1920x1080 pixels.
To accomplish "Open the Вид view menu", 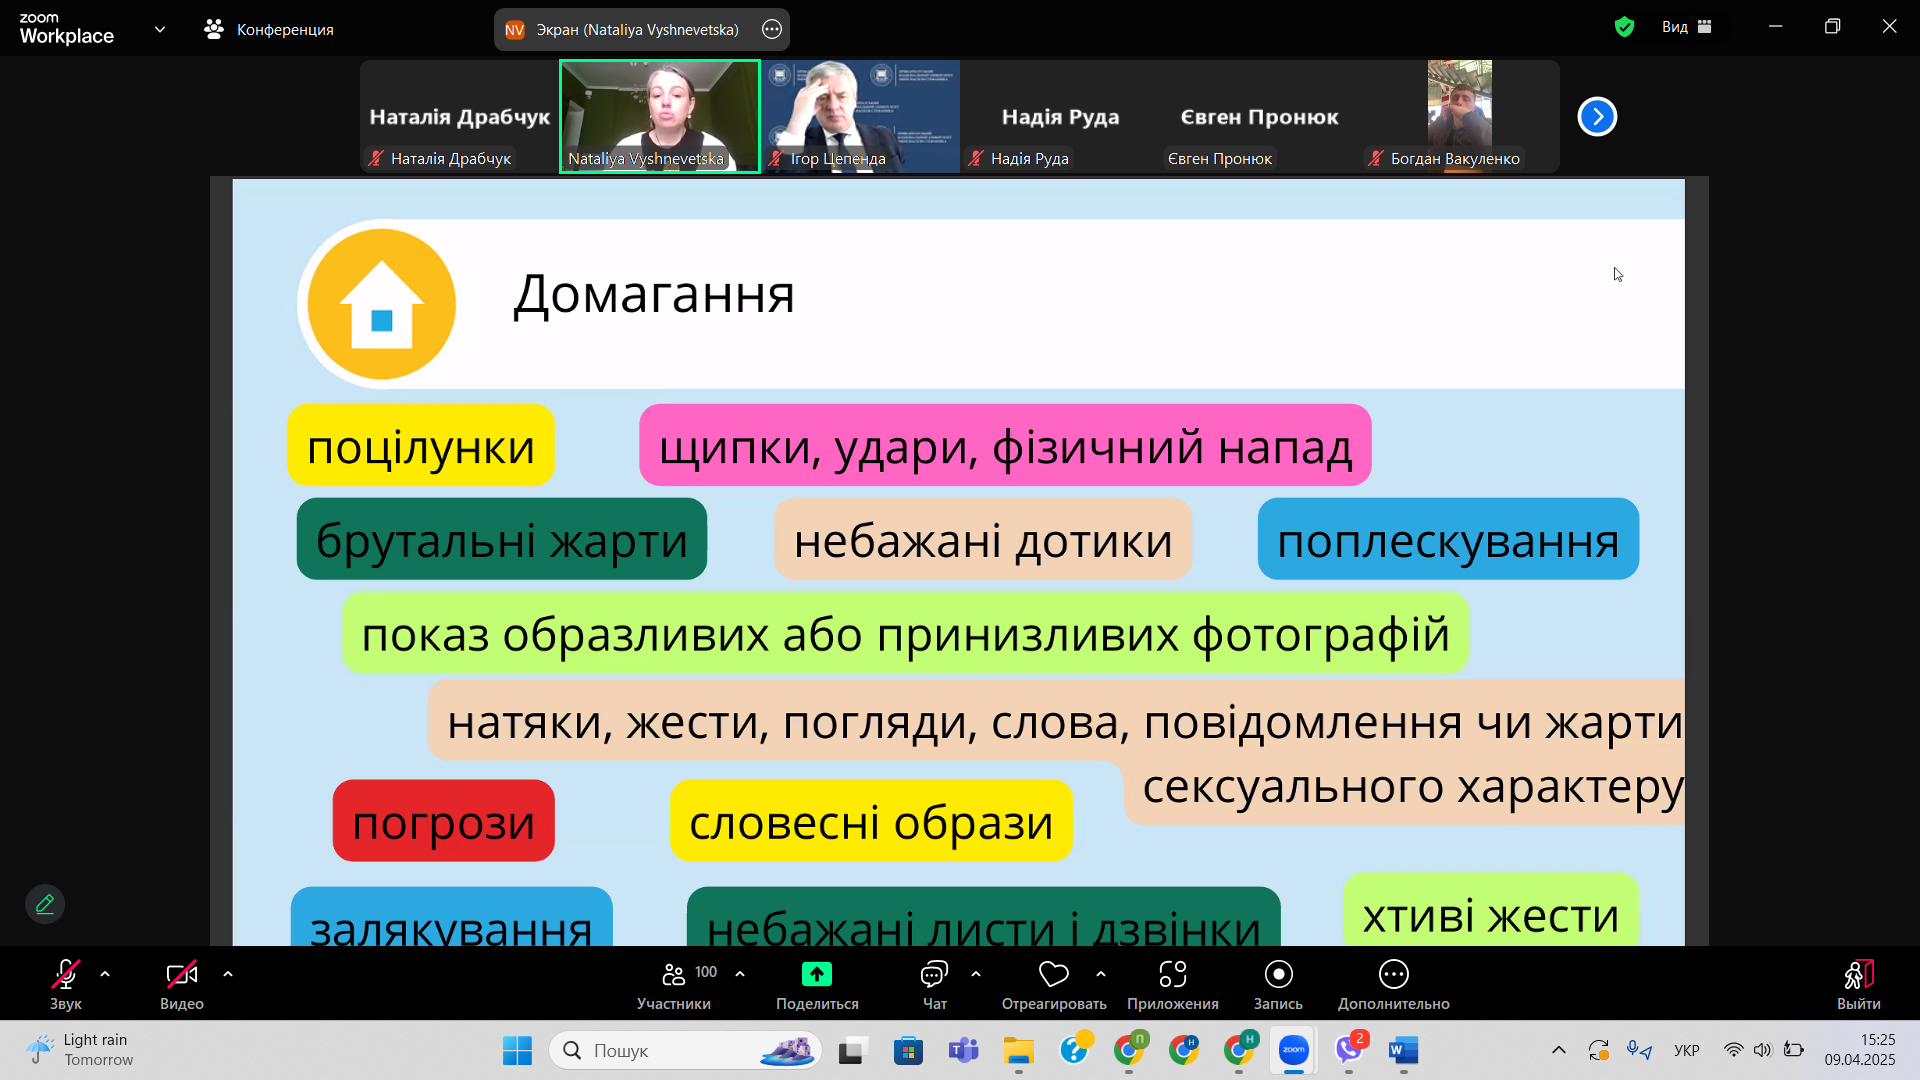I will point(1686,27).
